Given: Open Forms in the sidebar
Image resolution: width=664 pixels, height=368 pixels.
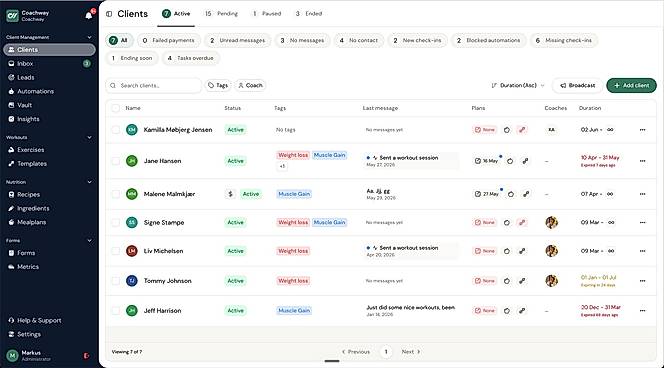Looking at the screenshot, I should click(49, 253).
